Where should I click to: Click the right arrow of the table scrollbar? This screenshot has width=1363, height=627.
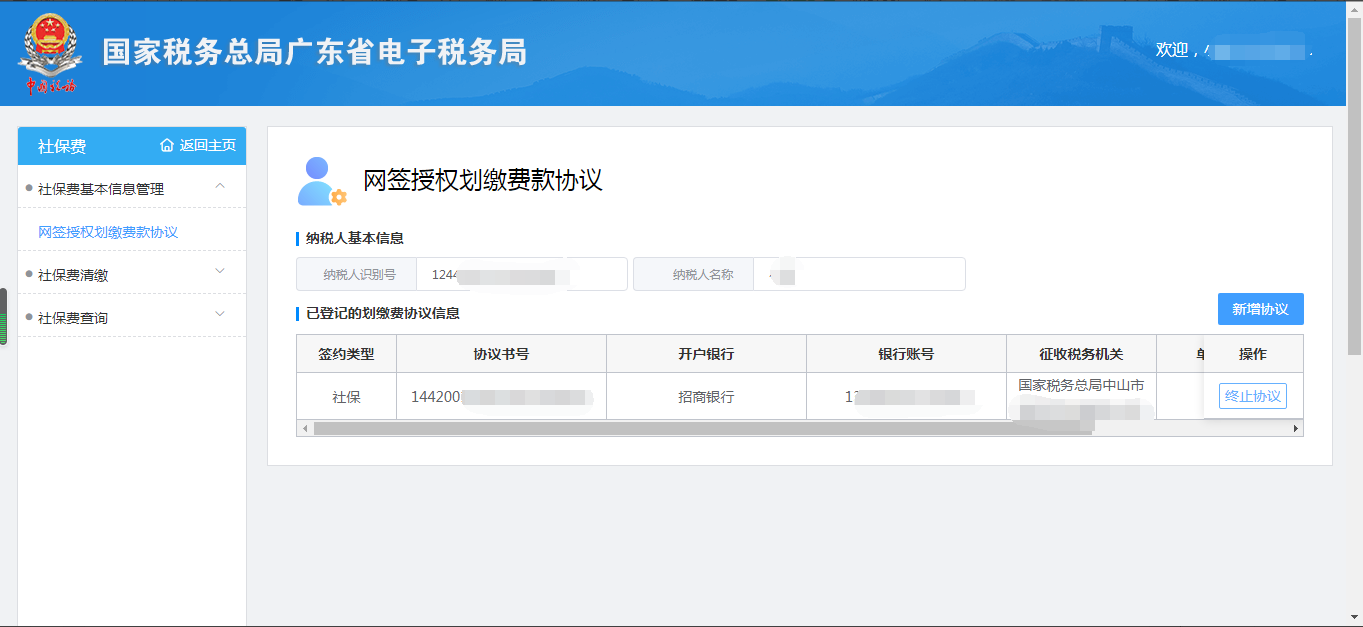pyautogui.click(x=1295, y=427)
